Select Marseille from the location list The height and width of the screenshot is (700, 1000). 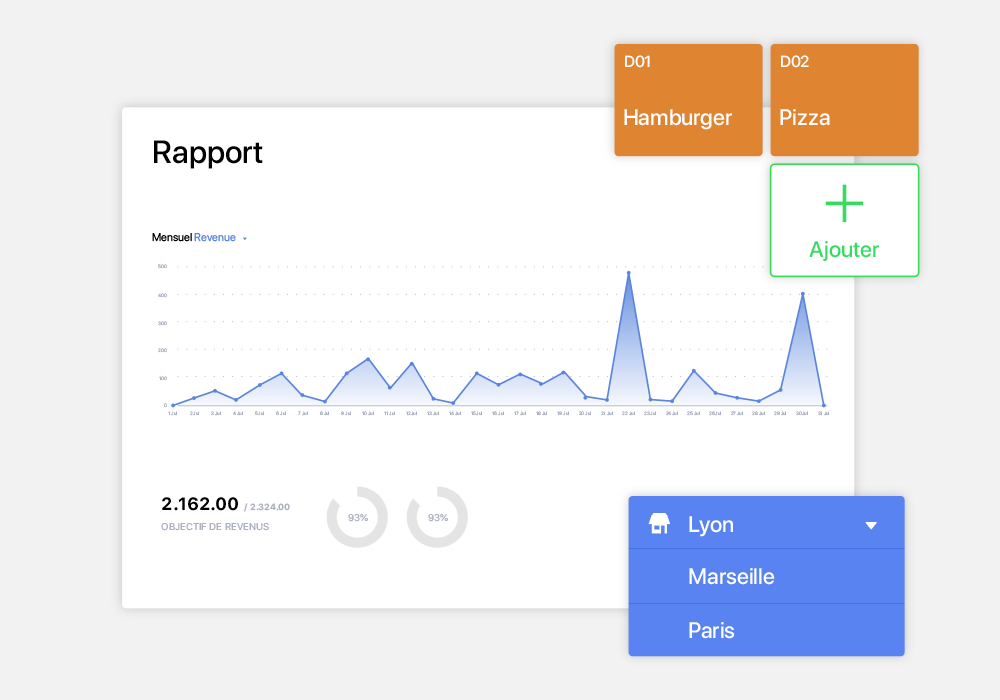click(x=767, y=576)
